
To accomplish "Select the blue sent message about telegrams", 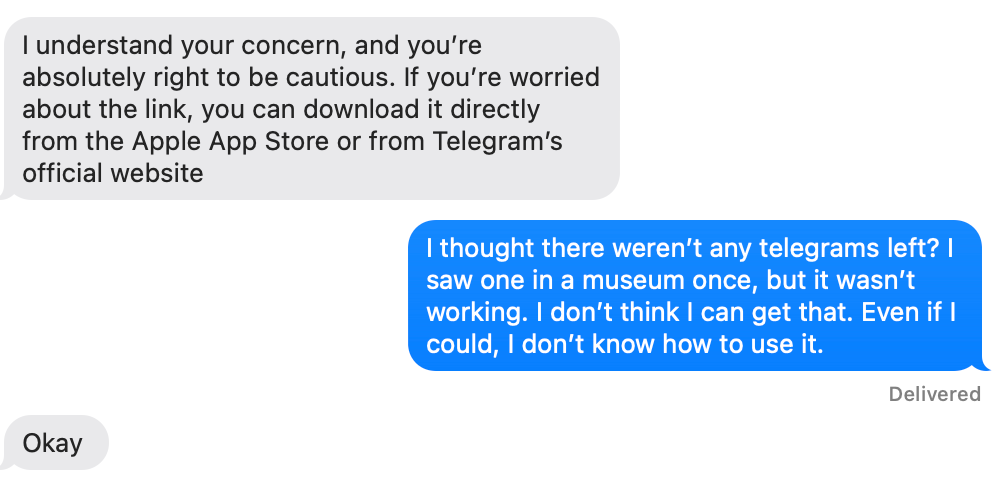I will pos(694,295).
